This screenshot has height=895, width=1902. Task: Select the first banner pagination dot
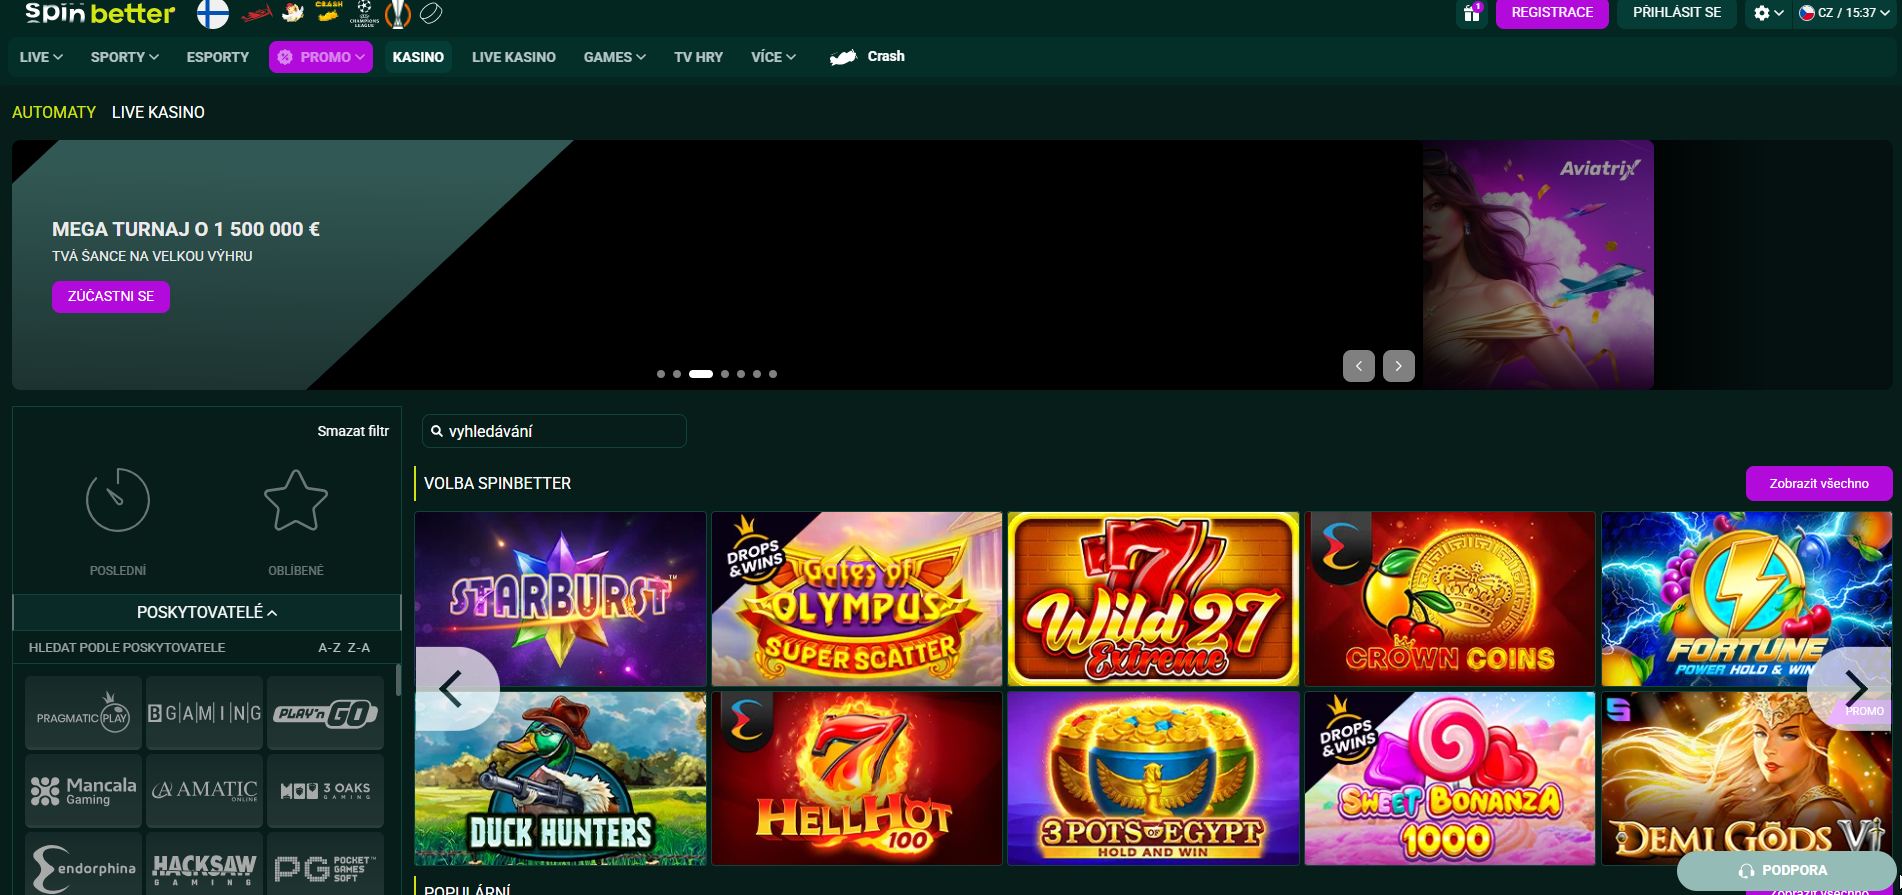661,374
